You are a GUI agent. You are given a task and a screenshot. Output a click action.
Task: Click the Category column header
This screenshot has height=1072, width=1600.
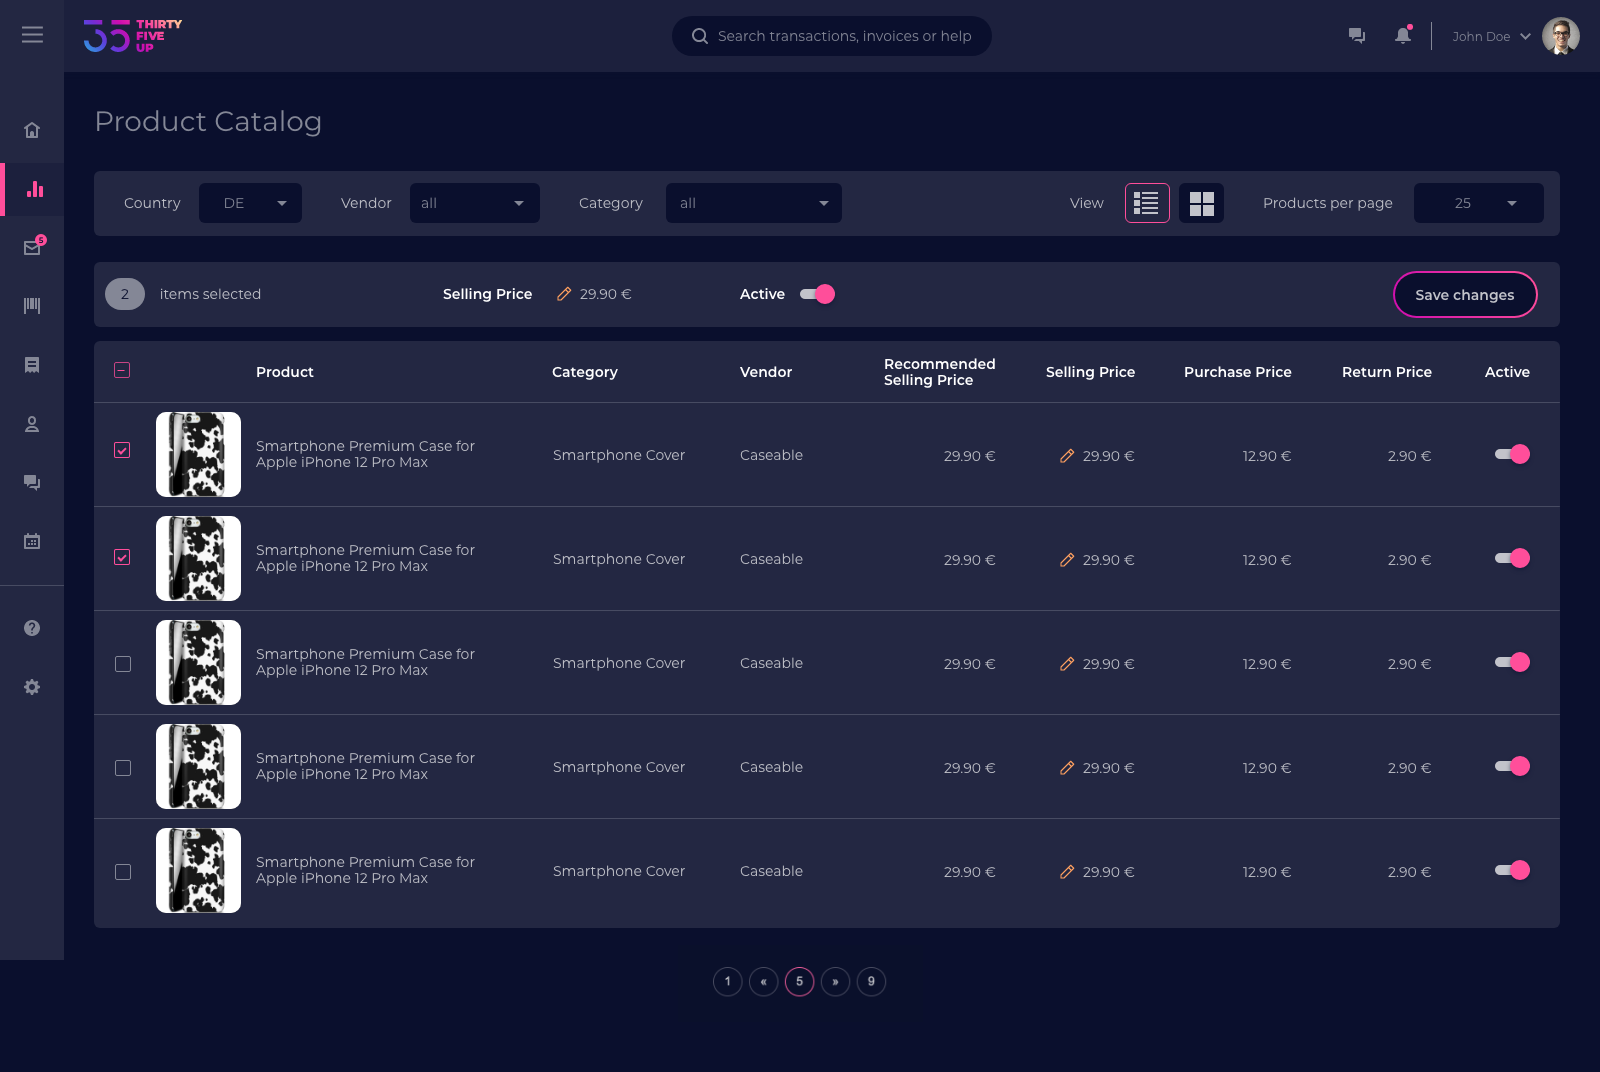585,372
